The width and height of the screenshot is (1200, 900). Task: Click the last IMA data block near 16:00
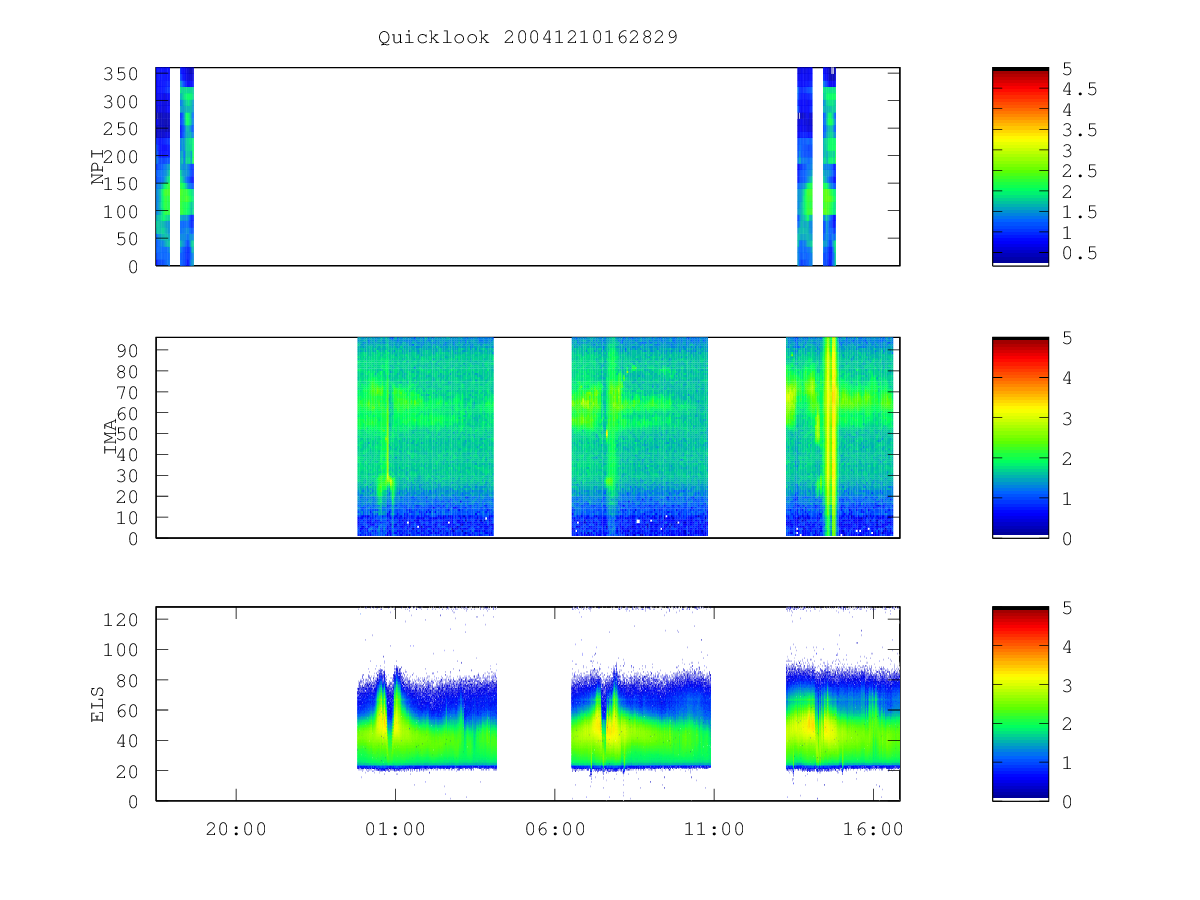[840, 437]
